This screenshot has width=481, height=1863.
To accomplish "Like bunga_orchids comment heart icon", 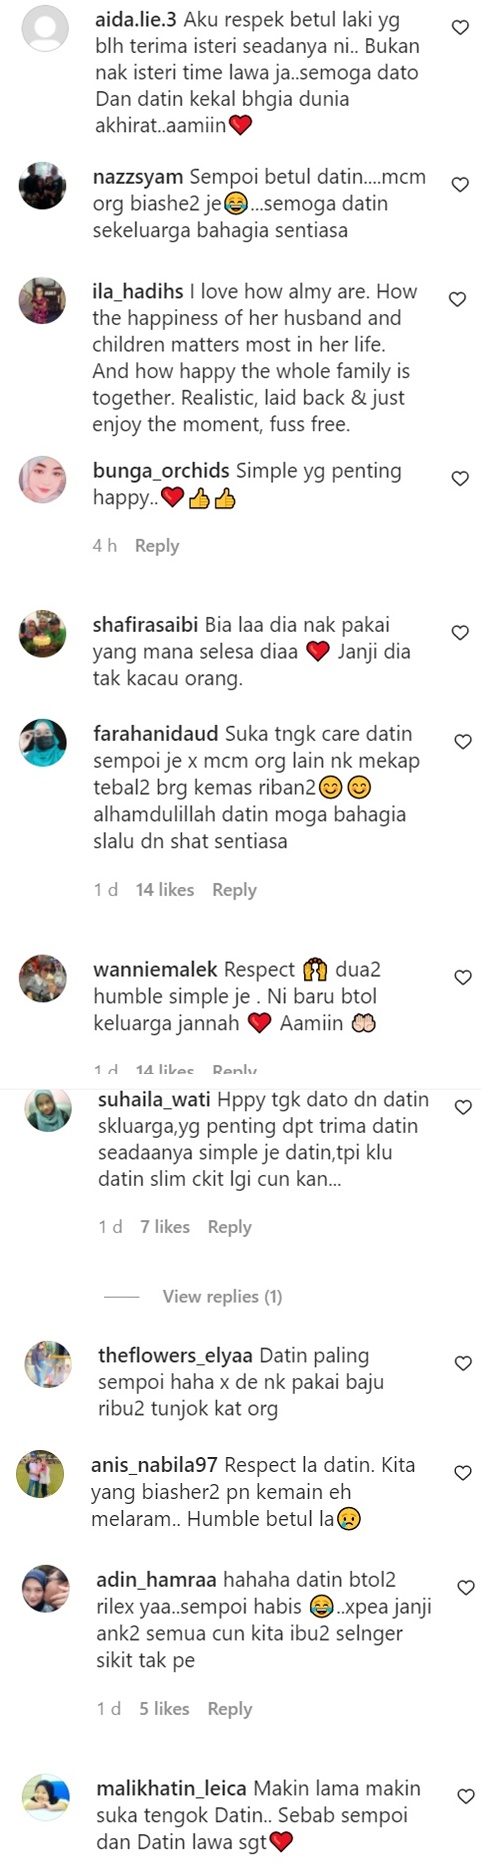I will click(460, 479).
